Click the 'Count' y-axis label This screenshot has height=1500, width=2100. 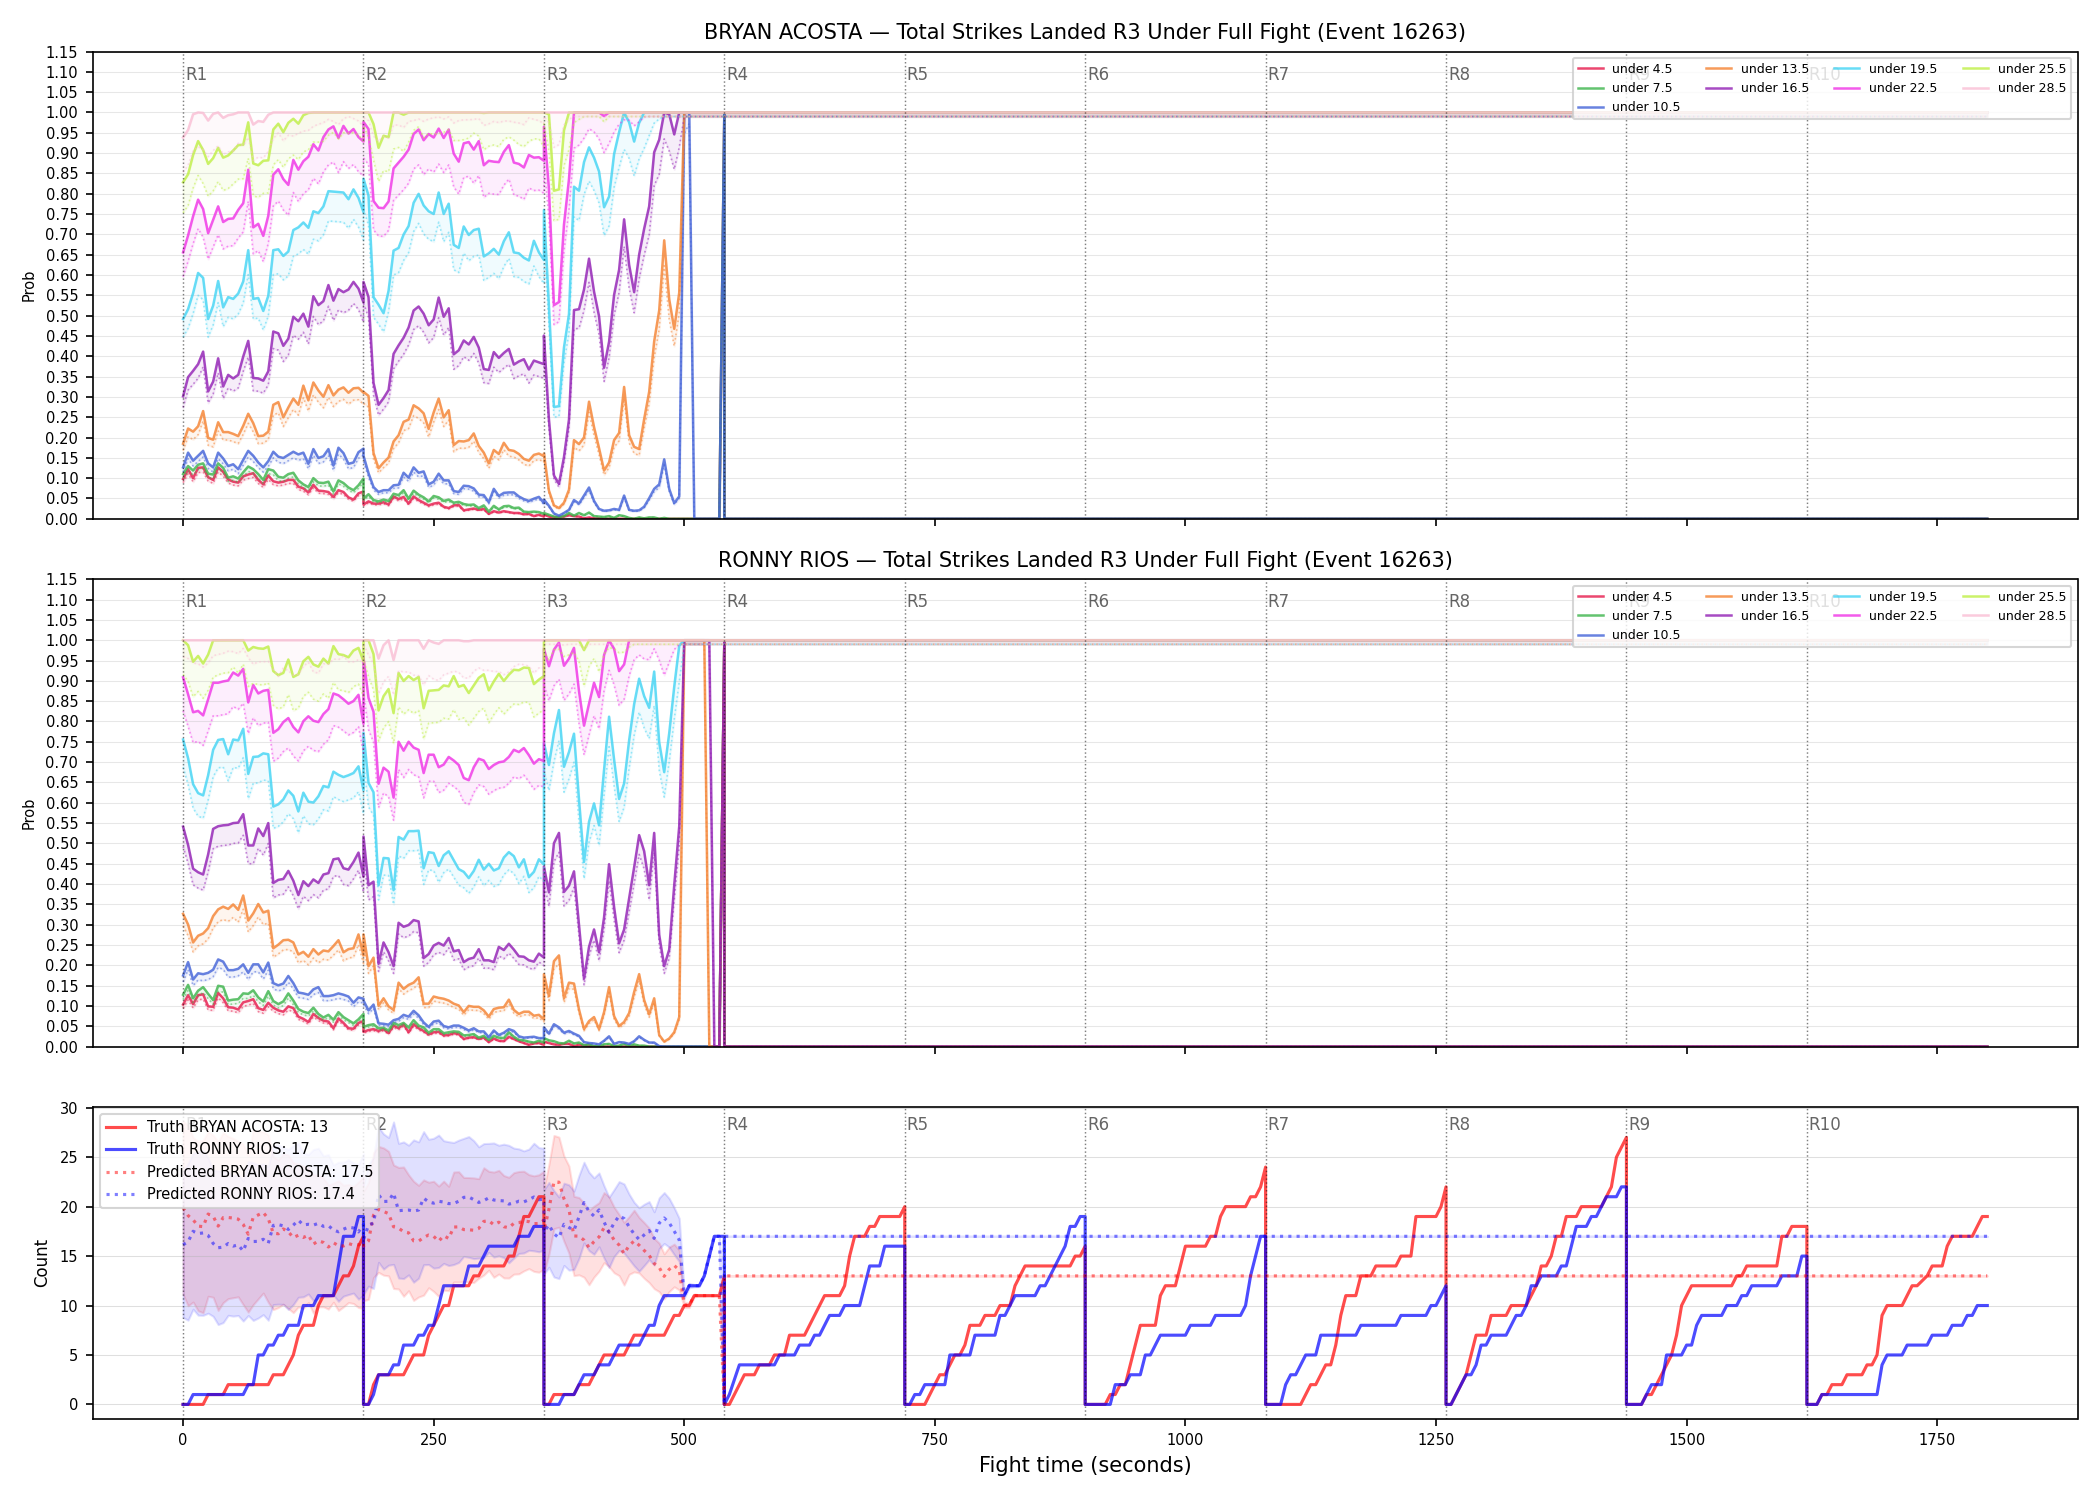[41, 1263]
